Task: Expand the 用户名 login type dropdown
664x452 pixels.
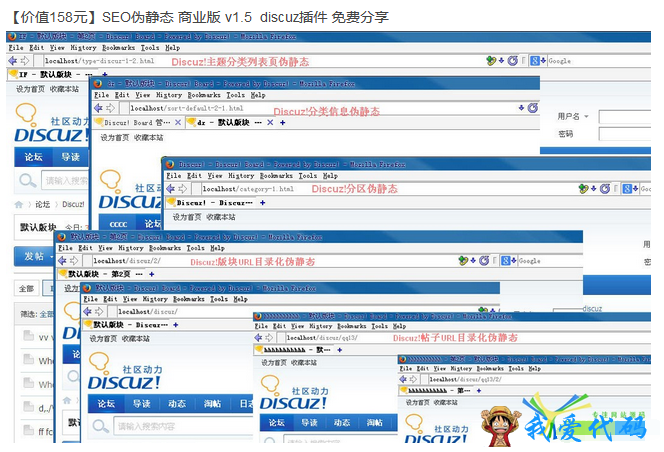Action: pyautogui.click(x=587, y=116)
